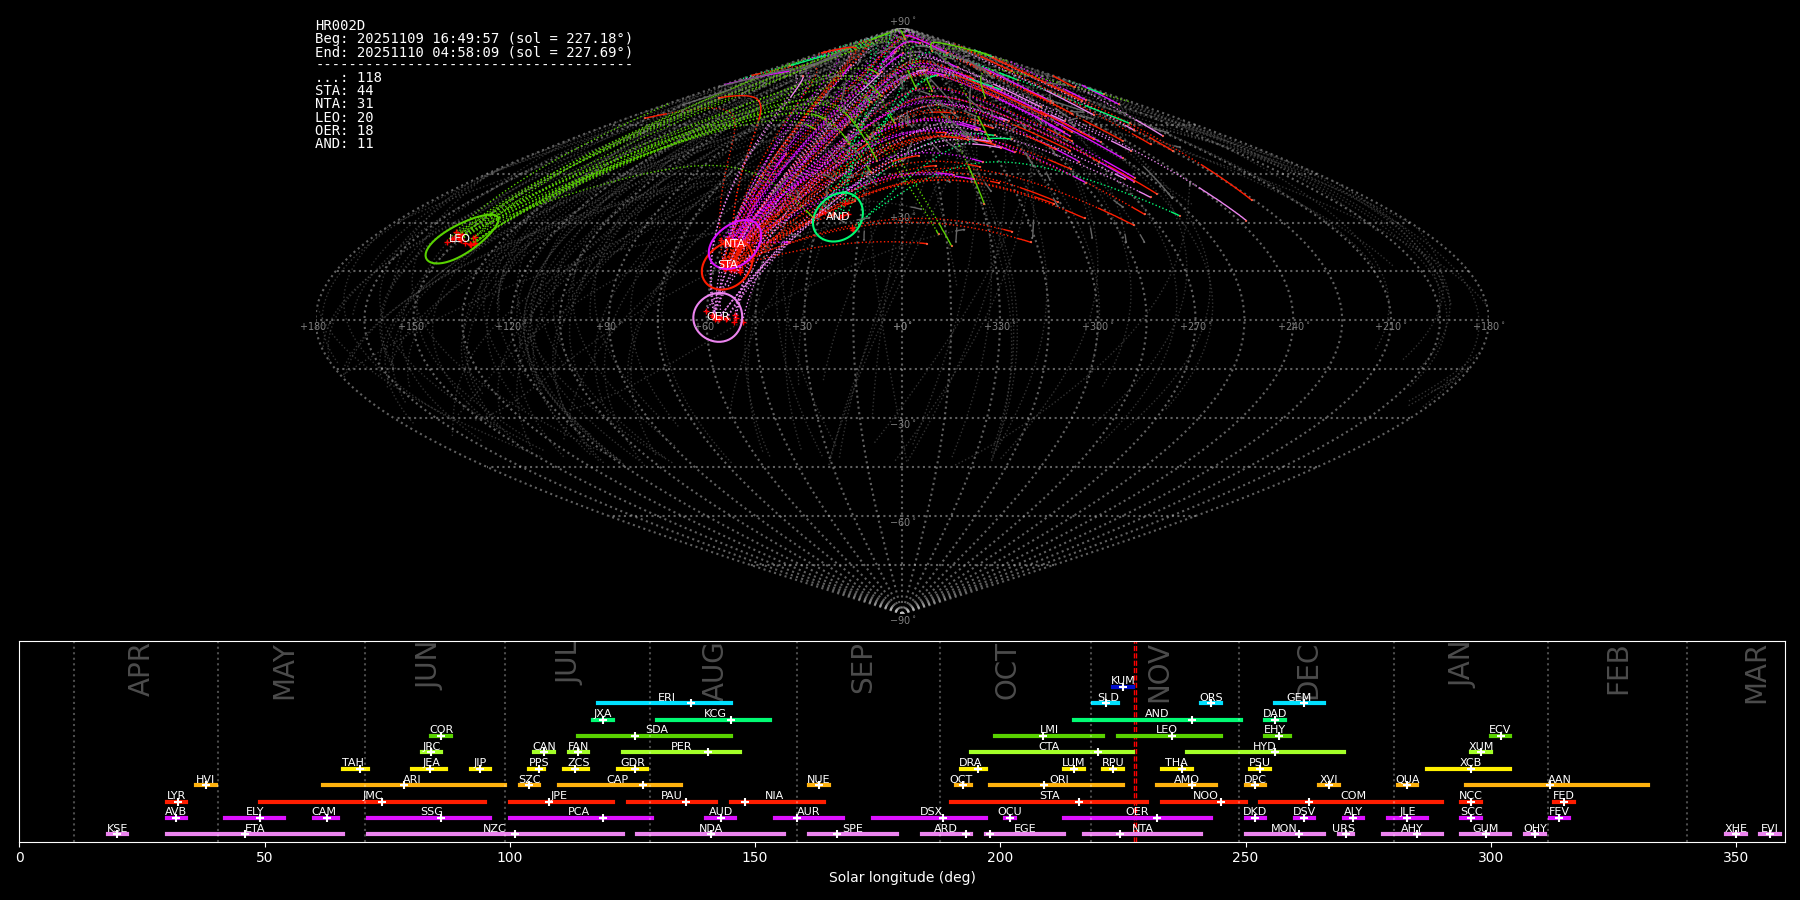Click the KUM blue shower bar
The width and height of the screenshot is (1800, 900).
pyautogui.click(x=1122, y=687)
